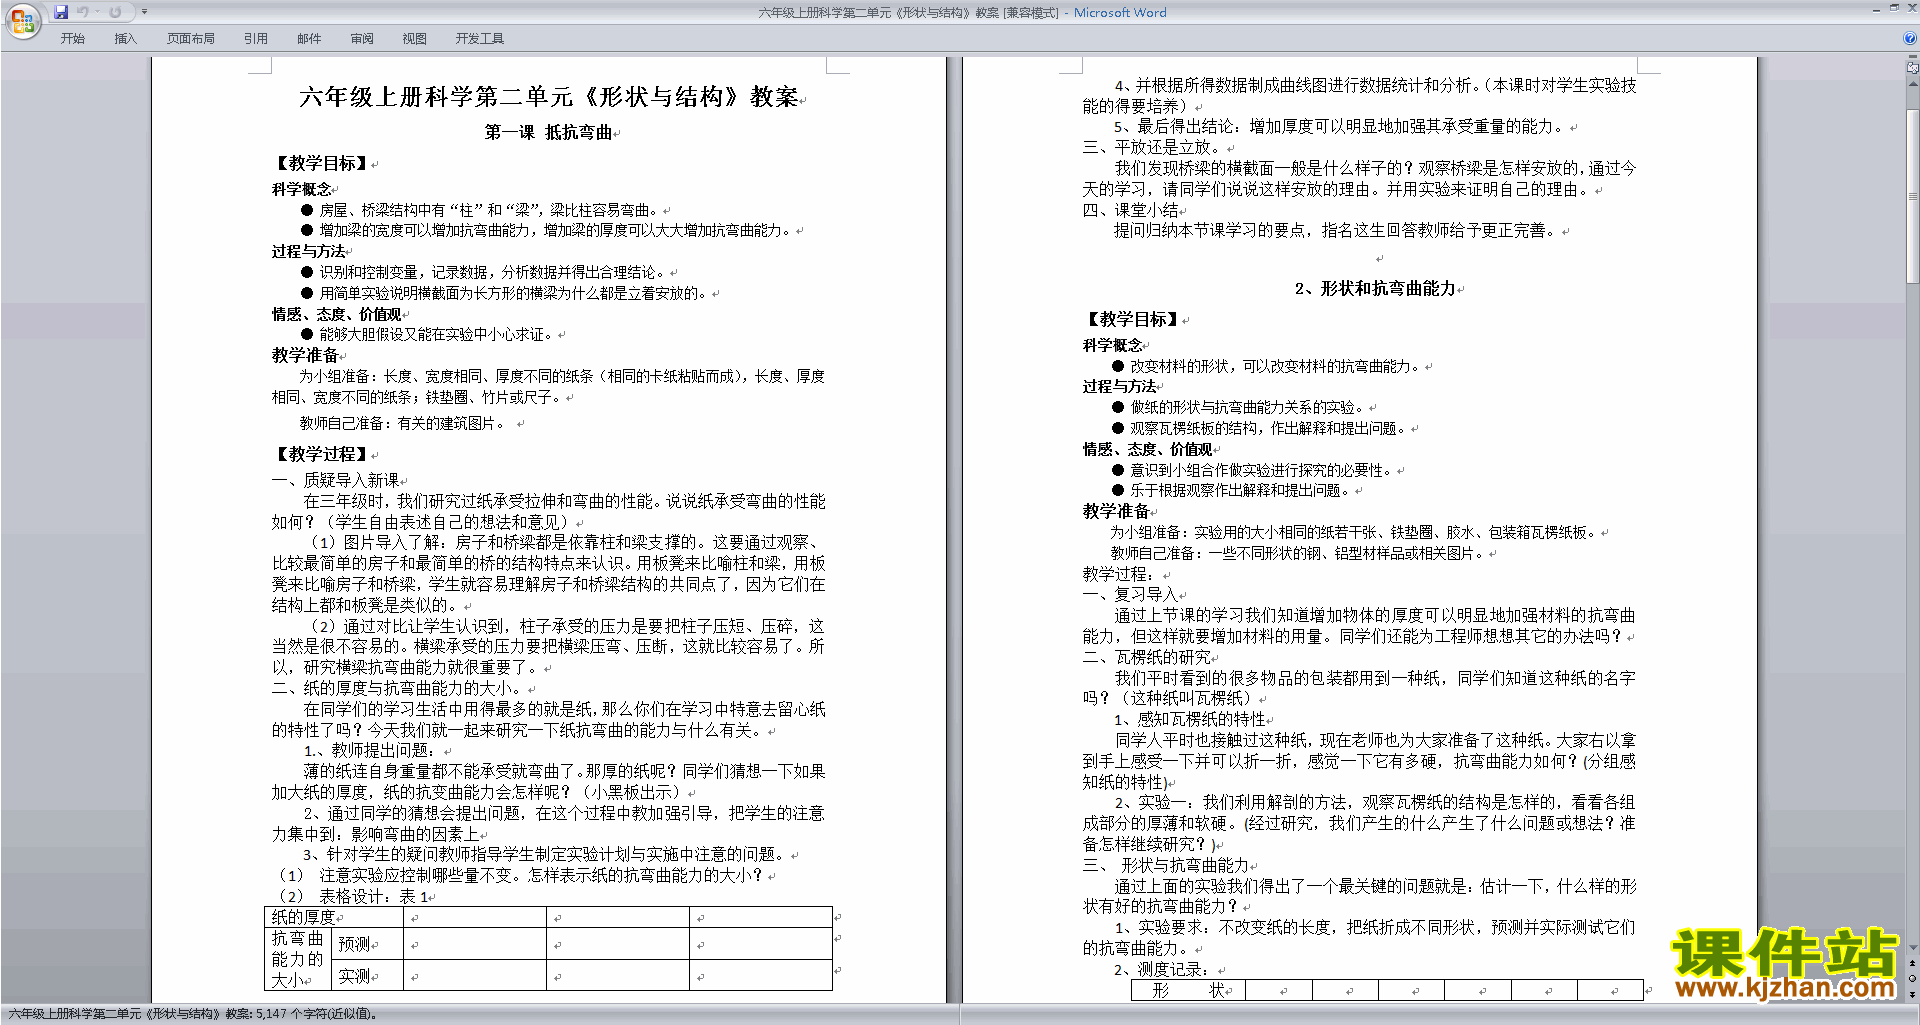
Task: Click the 一、质疑导入新课 line
Action: (335, 480)
